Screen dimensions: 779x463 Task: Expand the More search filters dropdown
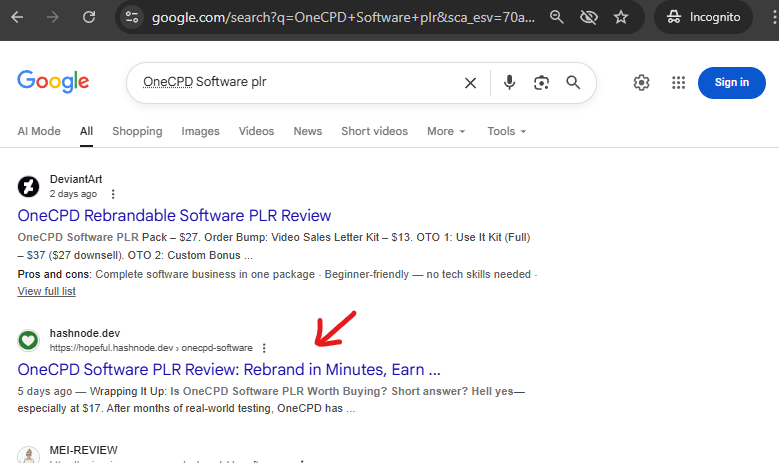point(446,131)
